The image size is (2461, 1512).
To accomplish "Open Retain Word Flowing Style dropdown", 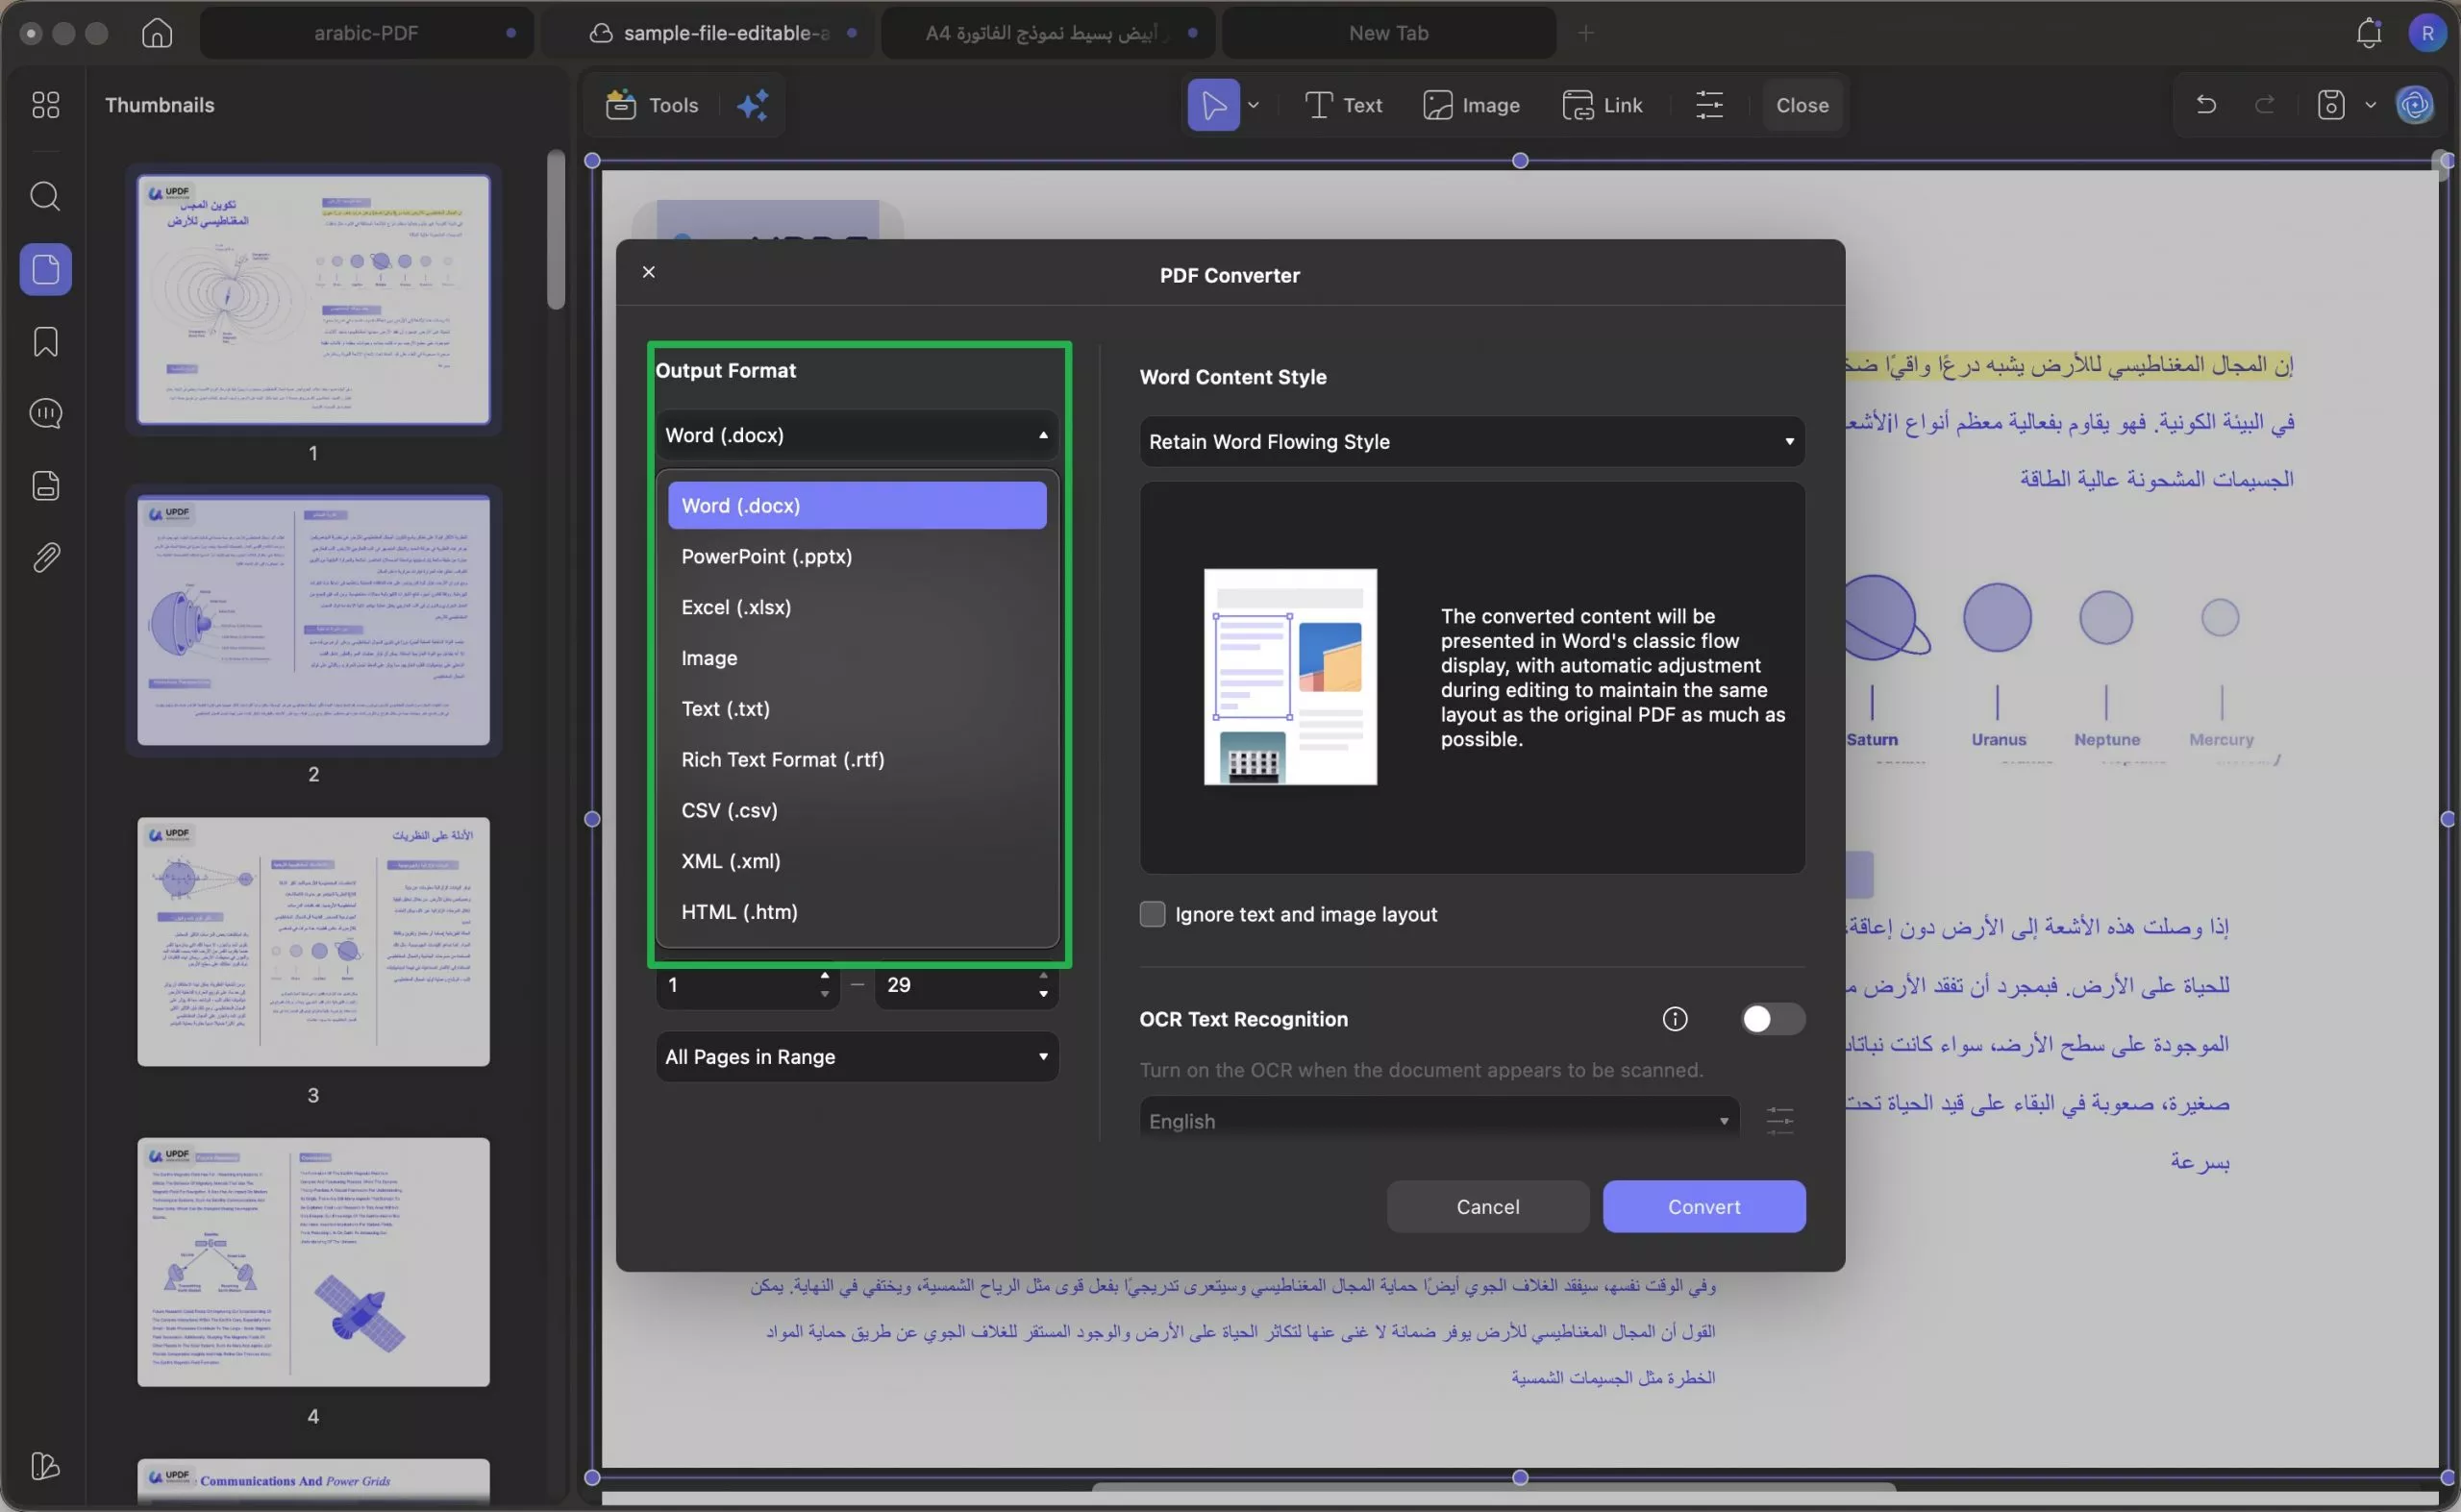I will click(x=1471, y=442).
